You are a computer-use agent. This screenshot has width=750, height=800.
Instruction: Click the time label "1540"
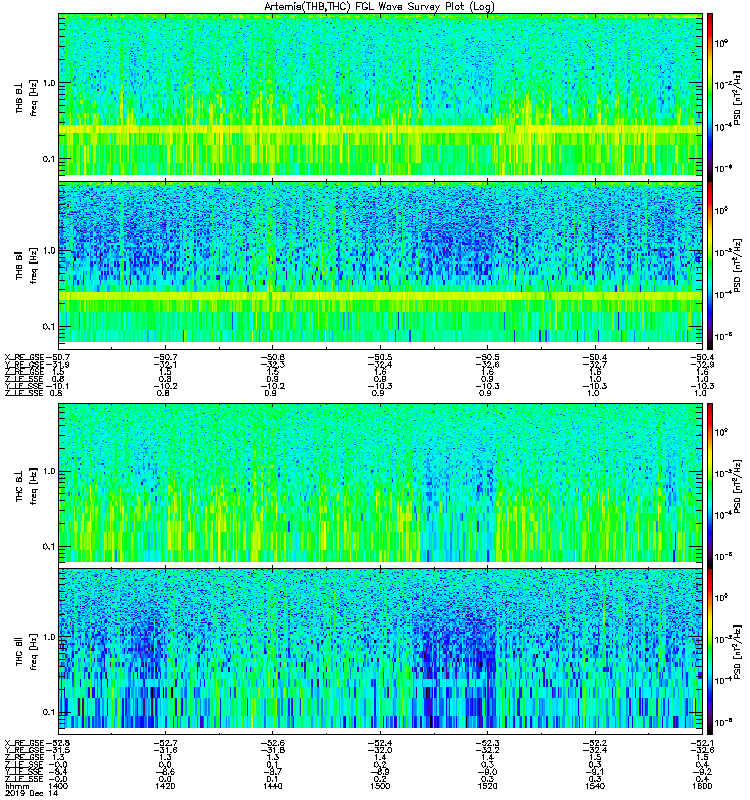(x=595, y=786)
